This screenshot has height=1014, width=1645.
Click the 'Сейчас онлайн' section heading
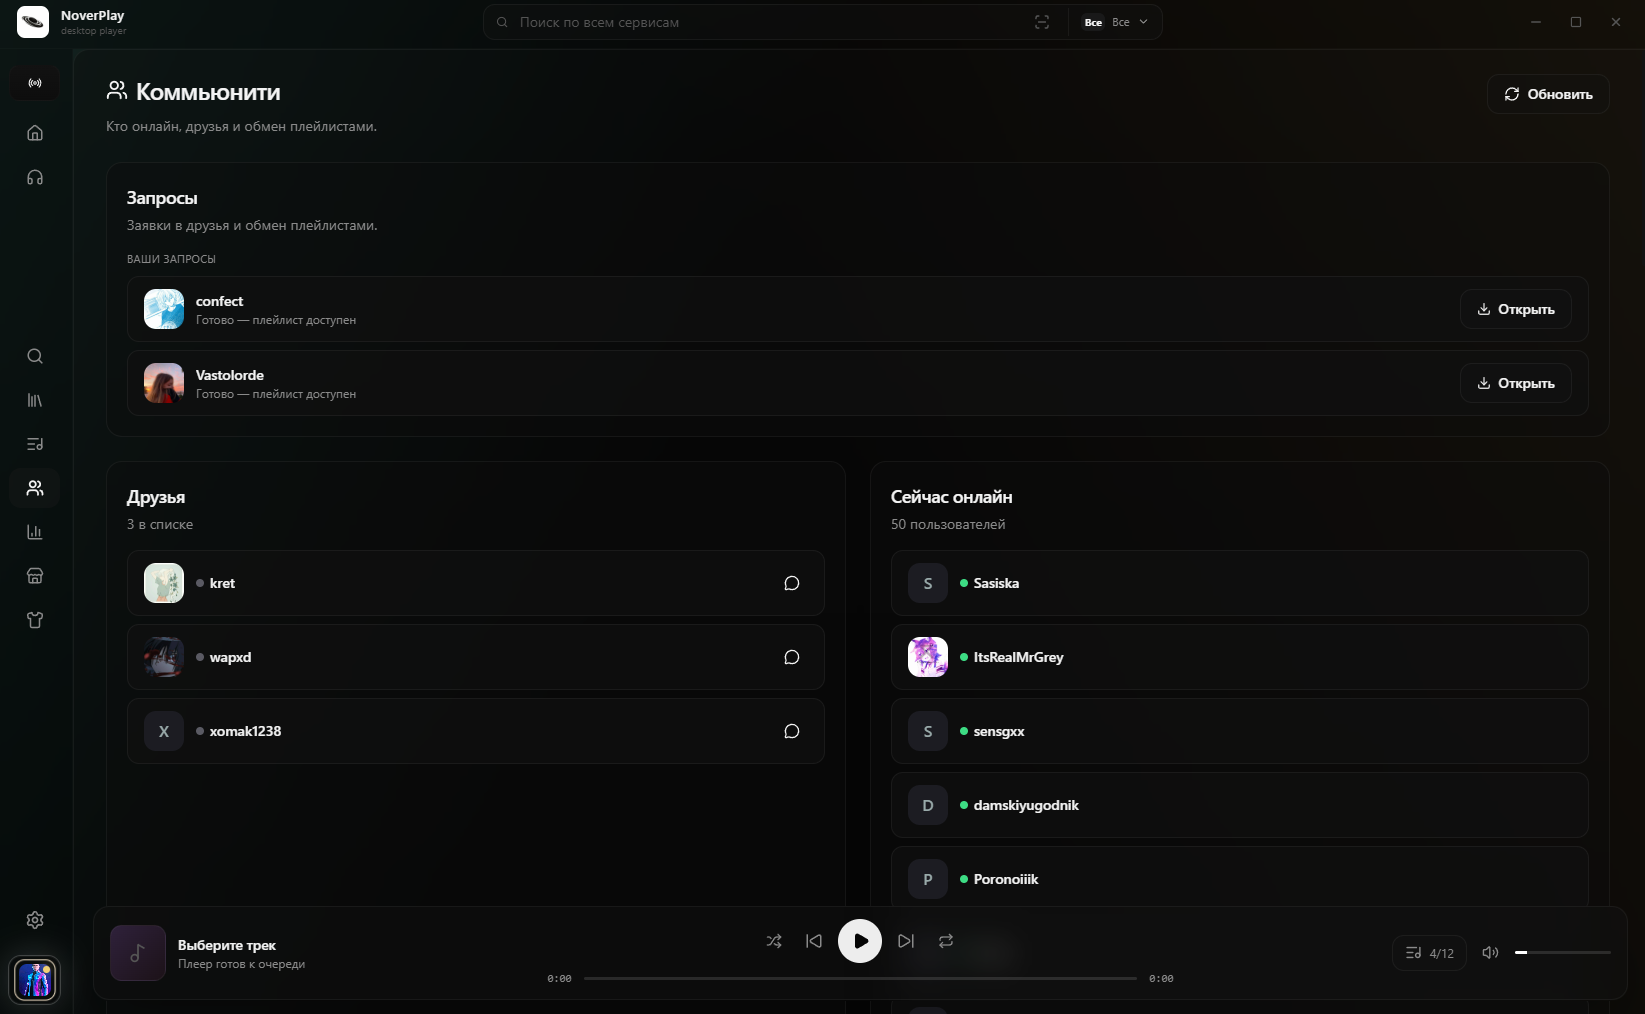pos(952,497)
